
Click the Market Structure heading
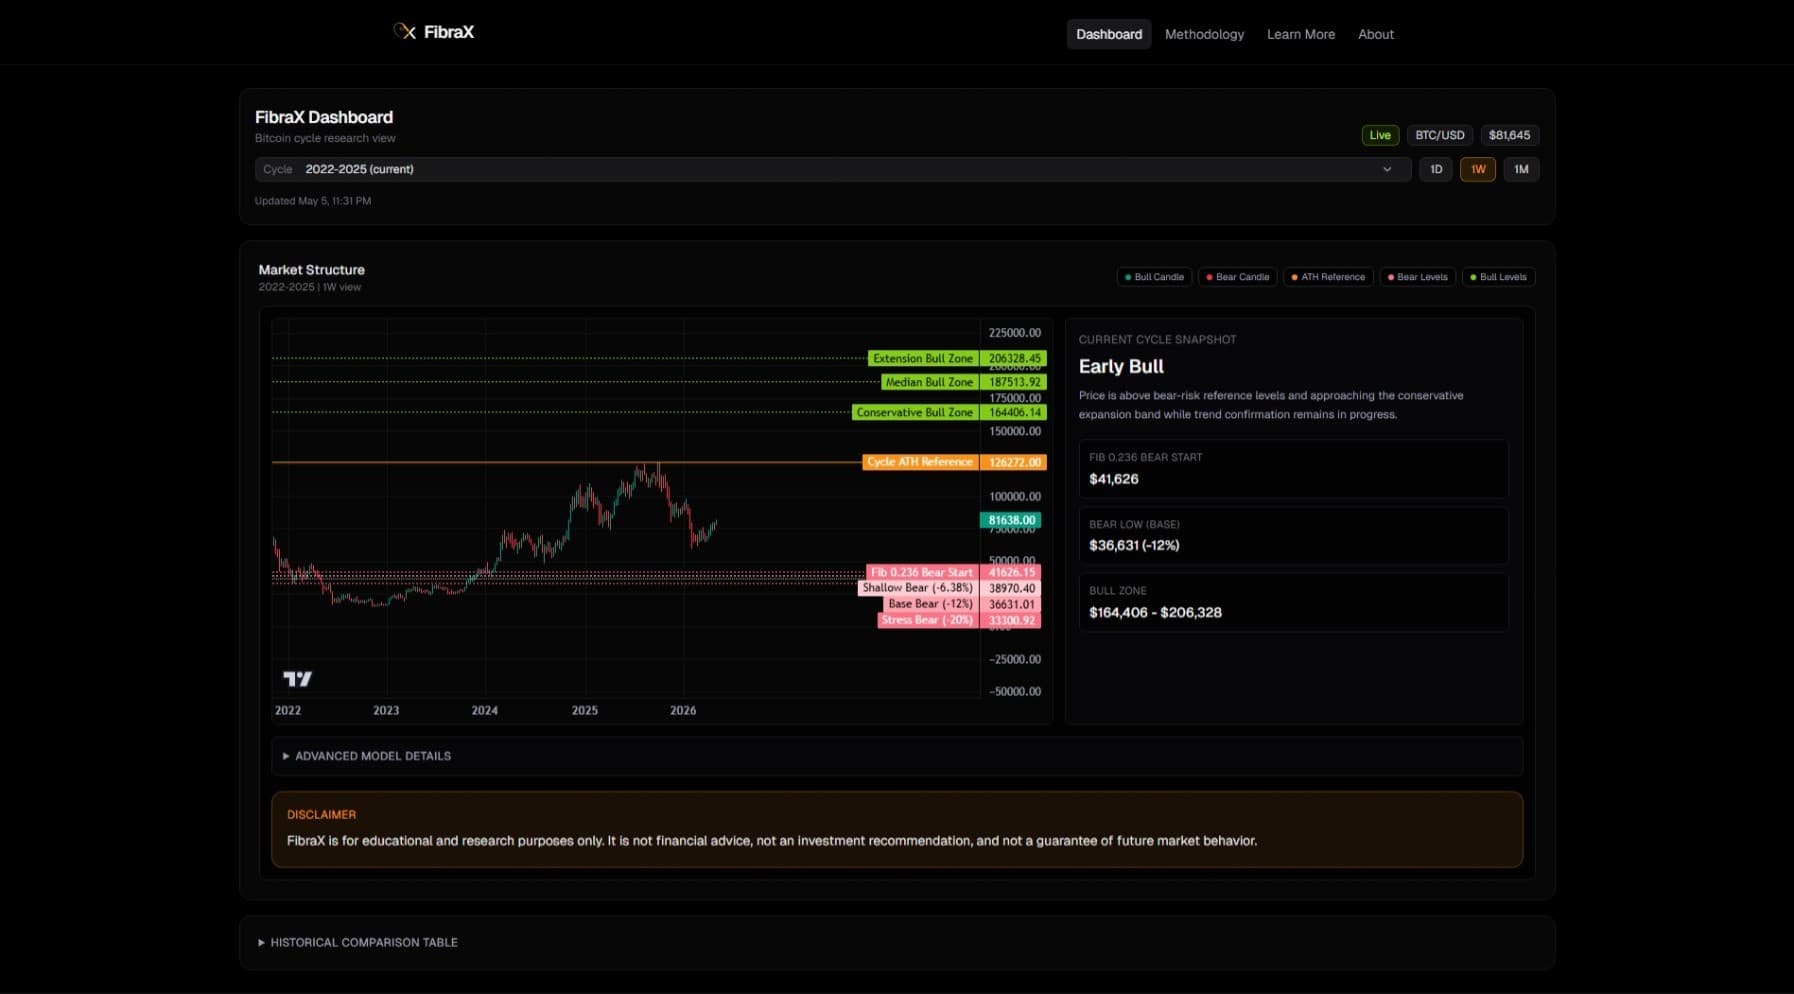tap(311, 270)
